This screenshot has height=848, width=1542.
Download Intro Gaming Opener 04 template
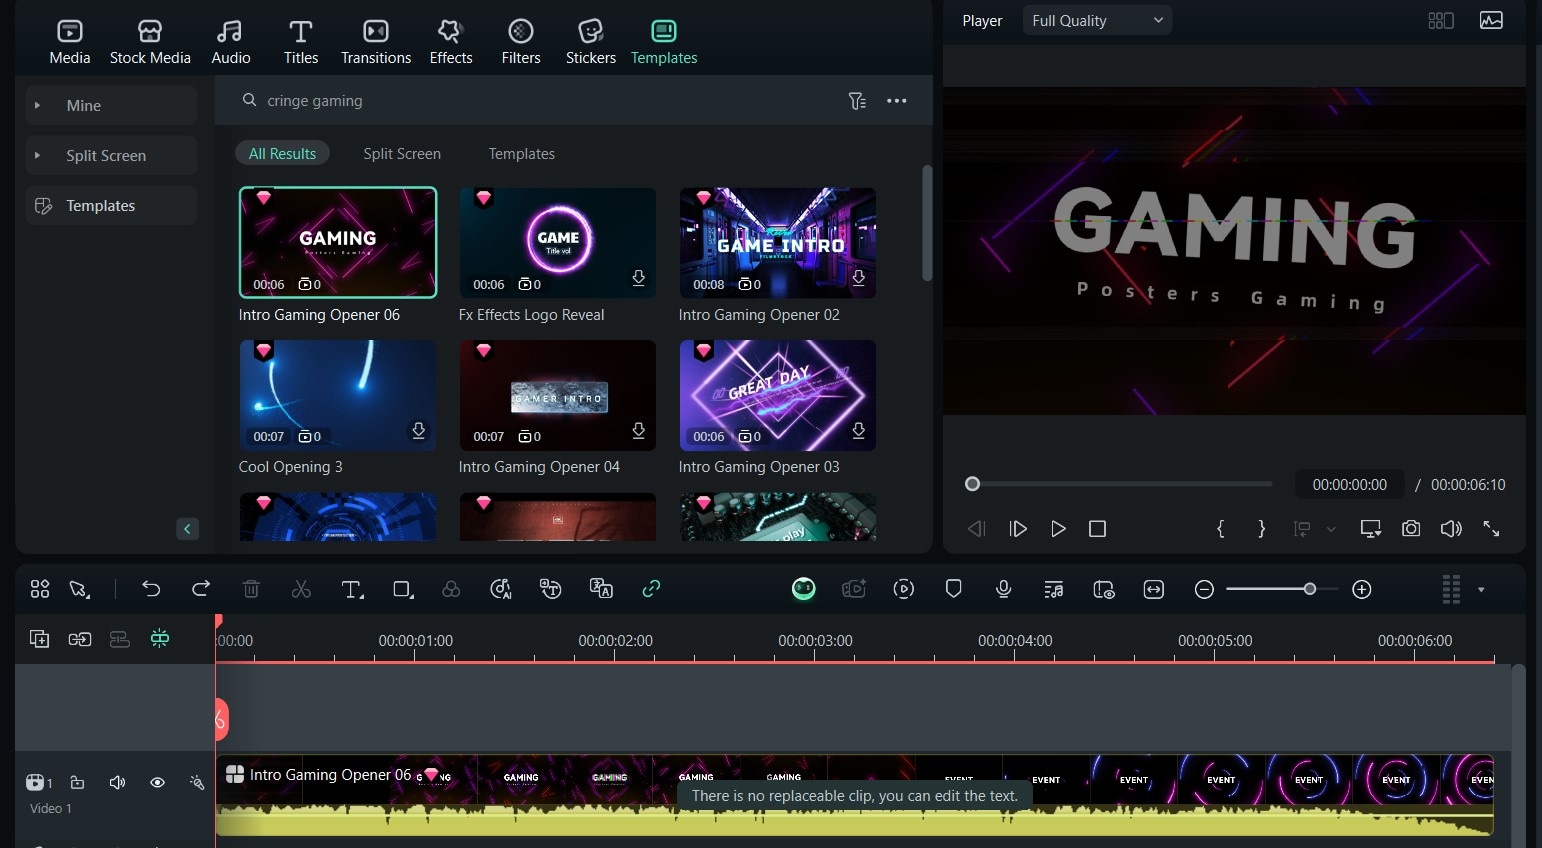(x=638, y=430)
